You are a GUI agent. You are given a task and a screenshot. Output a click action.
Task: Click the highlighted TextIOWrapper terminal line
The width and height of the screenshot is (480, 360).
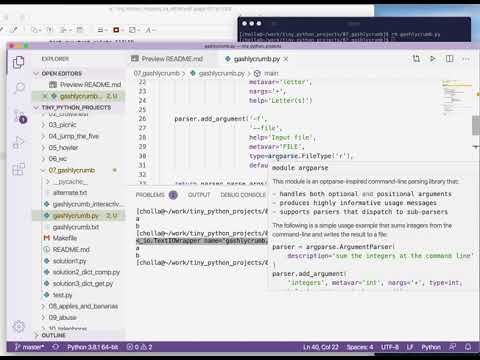click(x=202, y=241)
